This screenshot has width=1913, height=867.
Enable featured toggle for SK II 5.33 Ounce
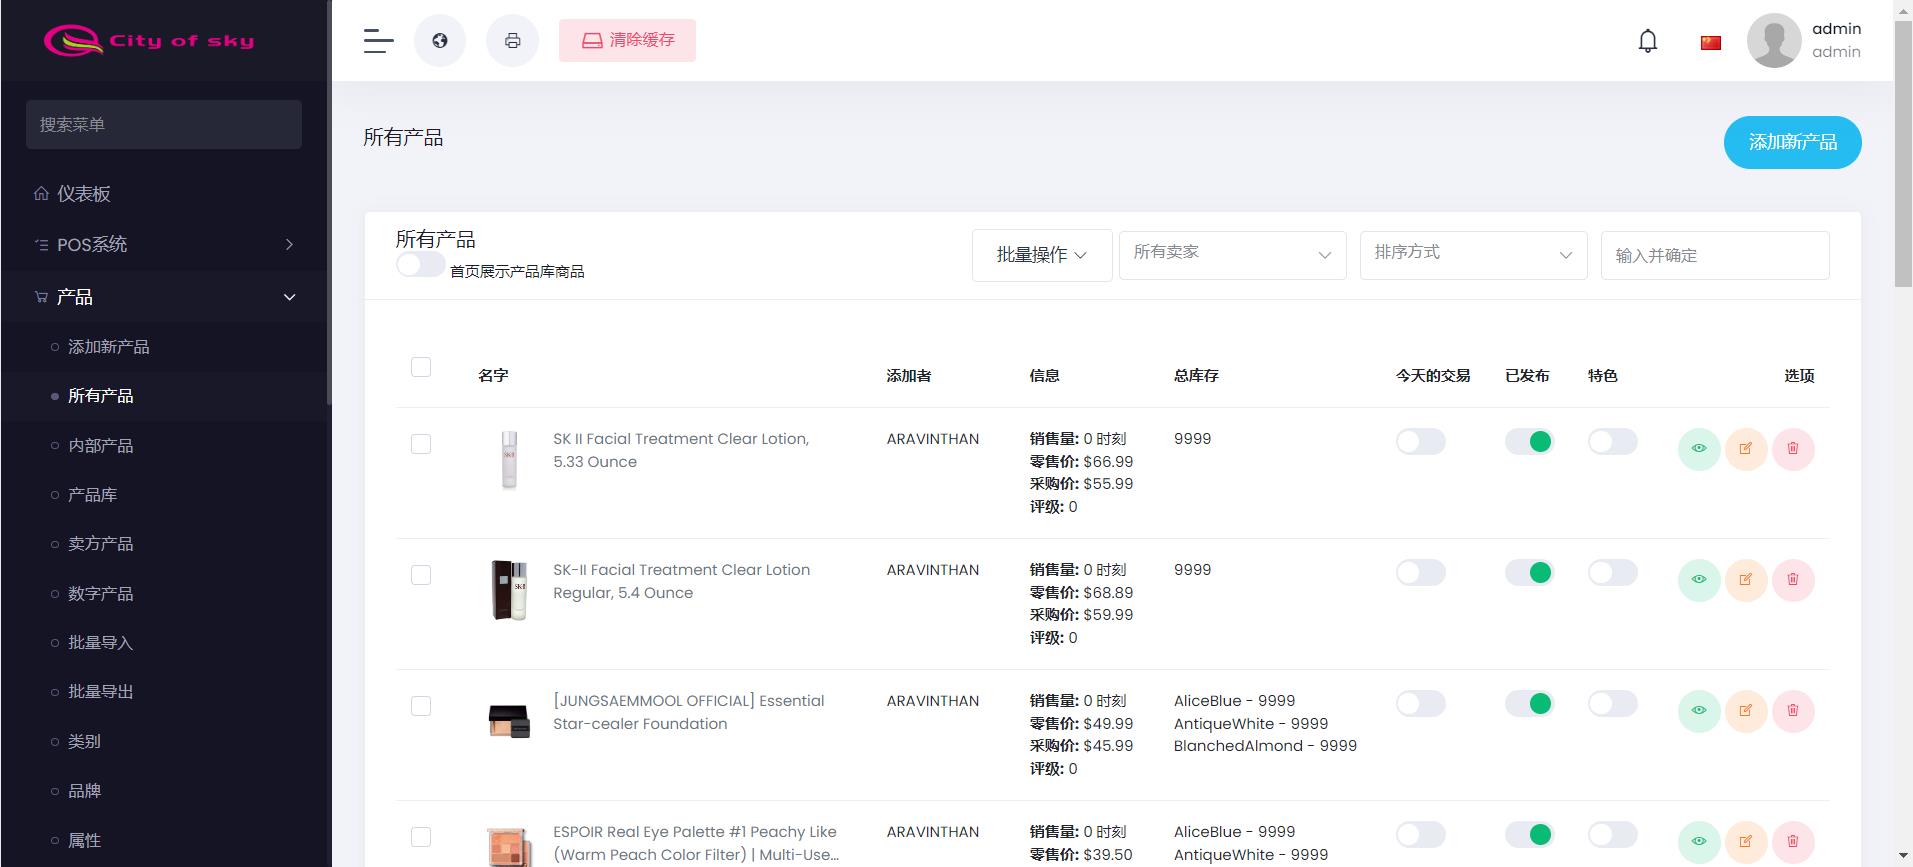pos(1612,442)
